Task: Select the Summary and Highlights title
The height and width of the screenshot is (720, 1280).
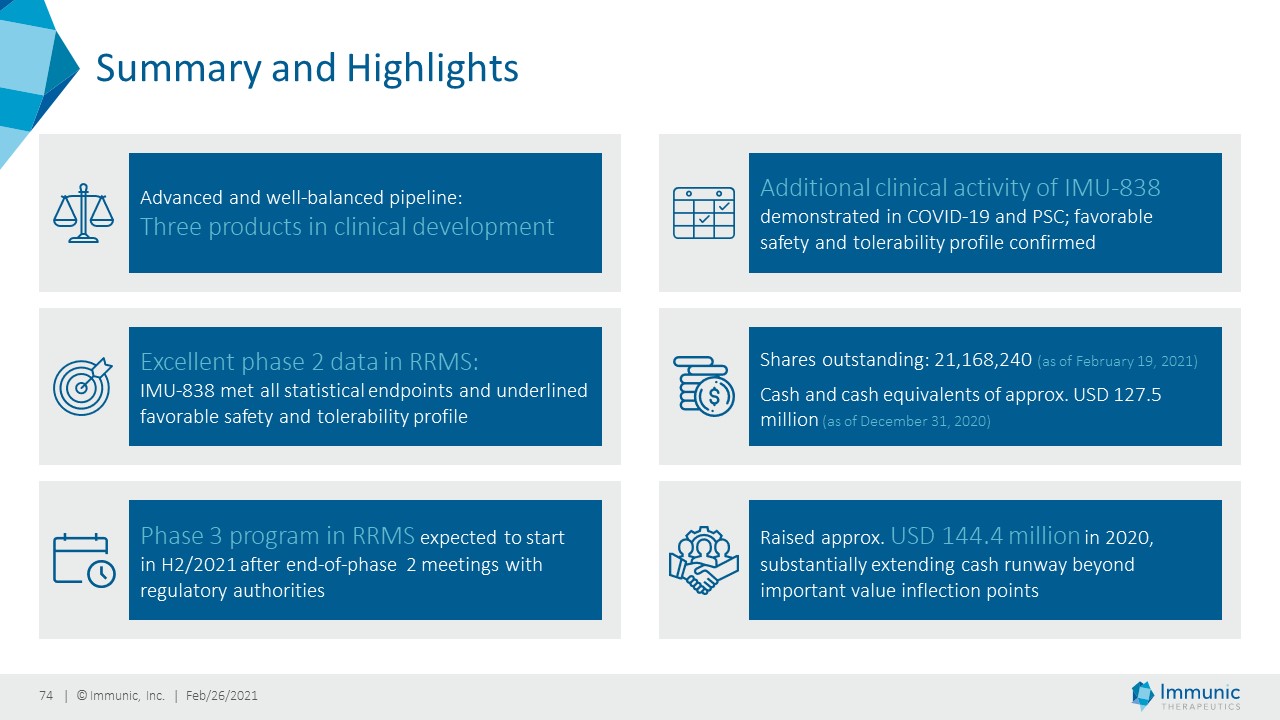Action: [307, 68]
